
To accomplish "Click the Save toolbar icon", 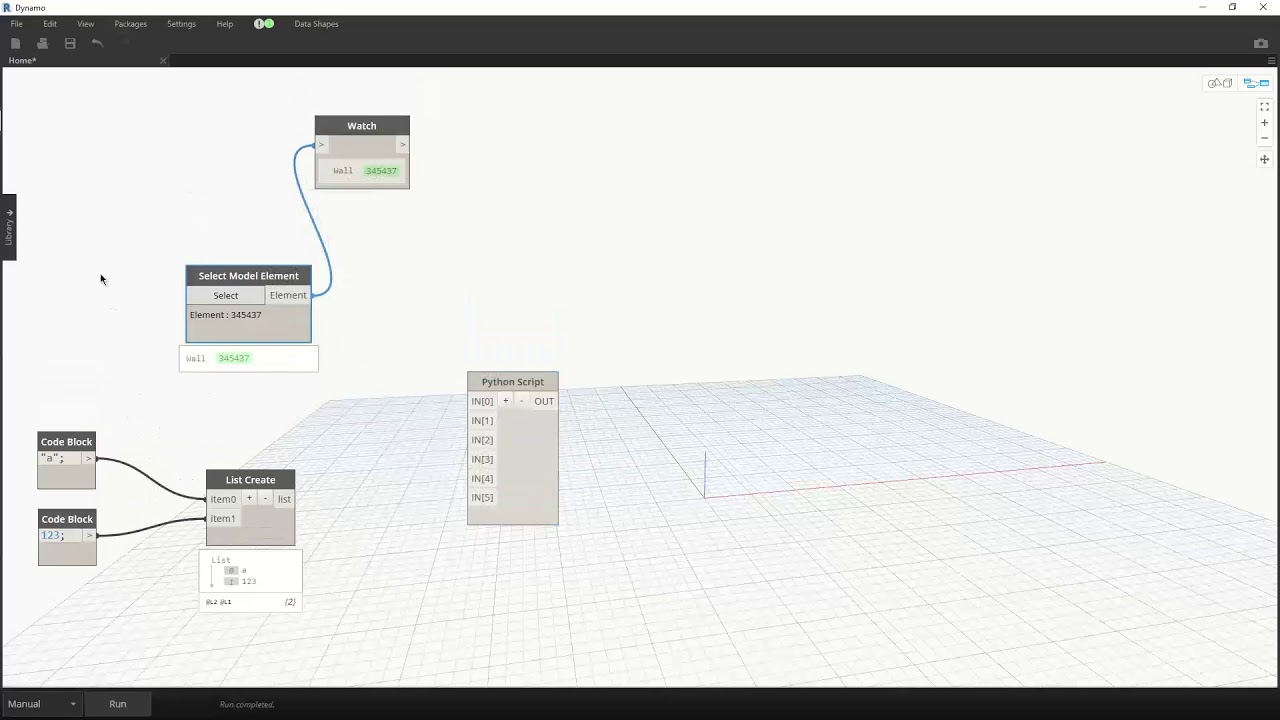I will pyautogui.click(x=70, y=43).
